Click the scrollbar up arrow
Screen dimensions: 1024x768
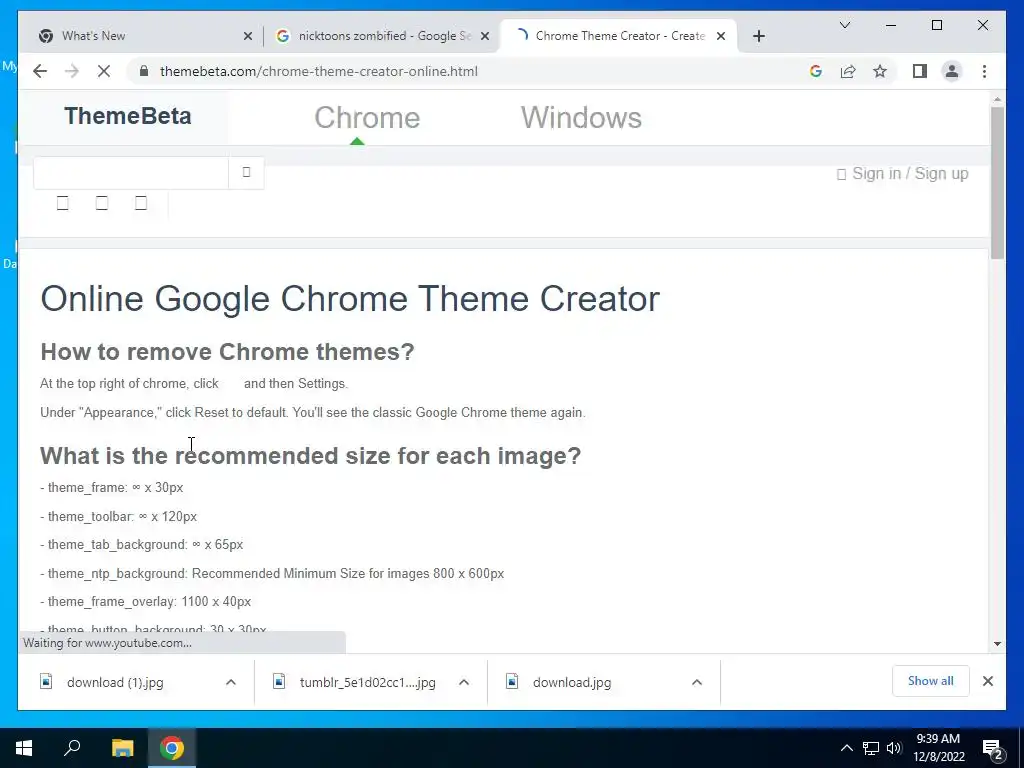click(x=997, y=99)
